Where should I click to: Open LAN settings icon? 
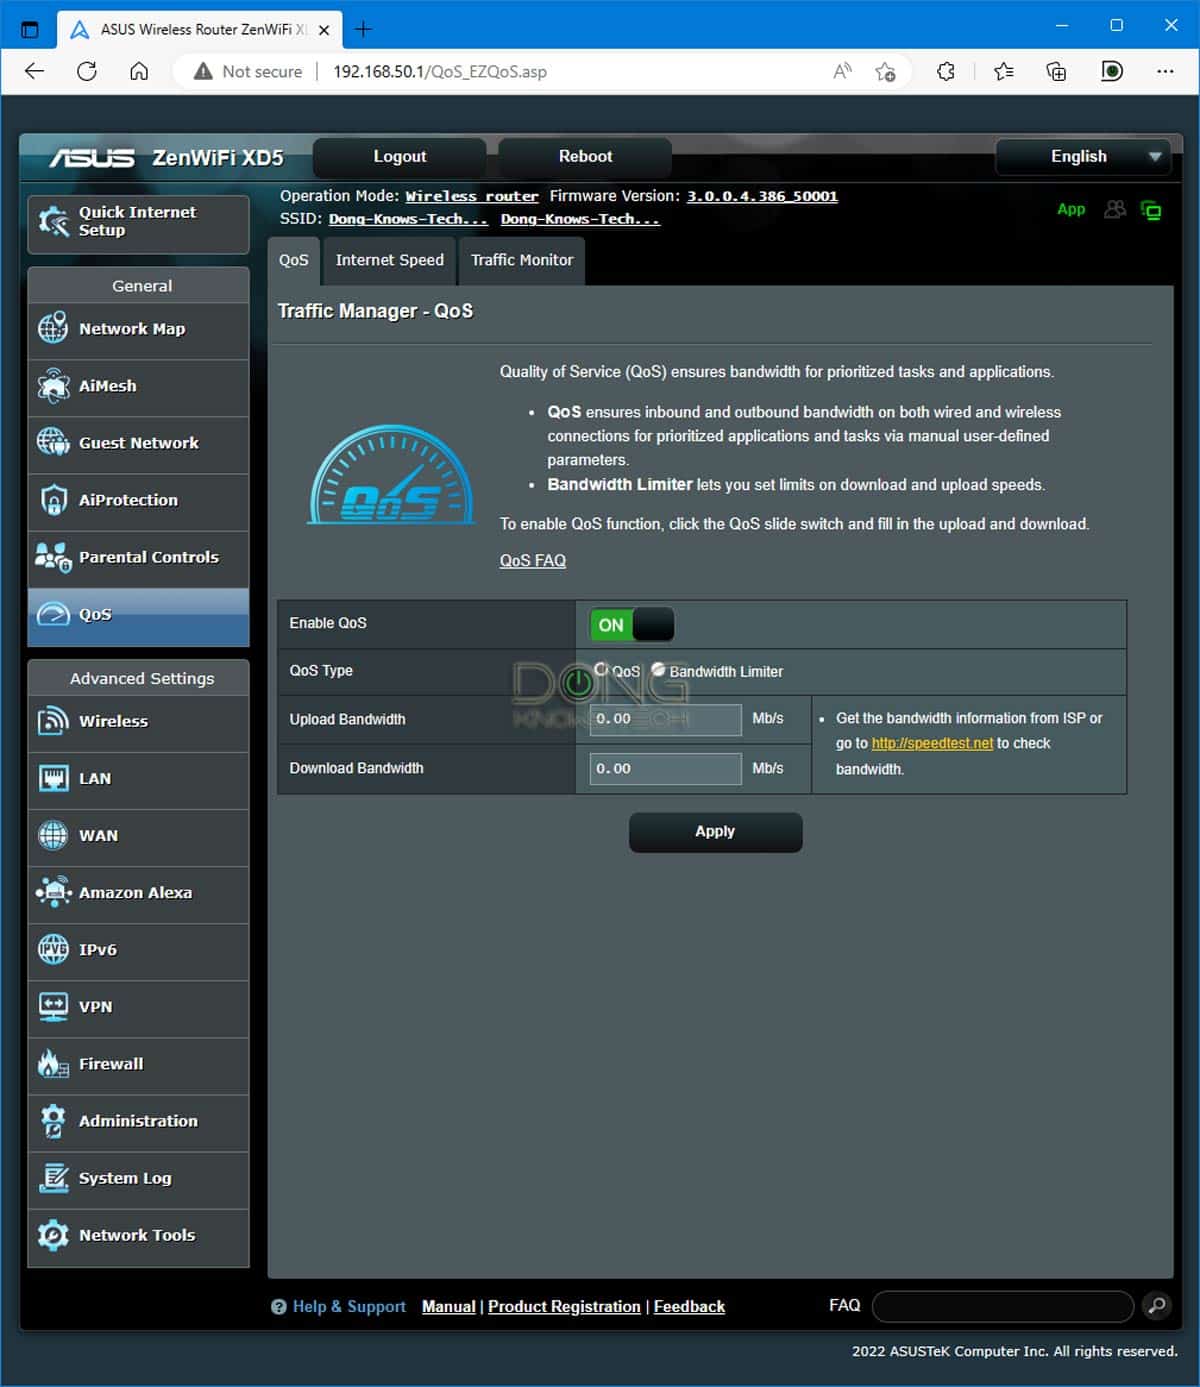(x=53, y=778)
